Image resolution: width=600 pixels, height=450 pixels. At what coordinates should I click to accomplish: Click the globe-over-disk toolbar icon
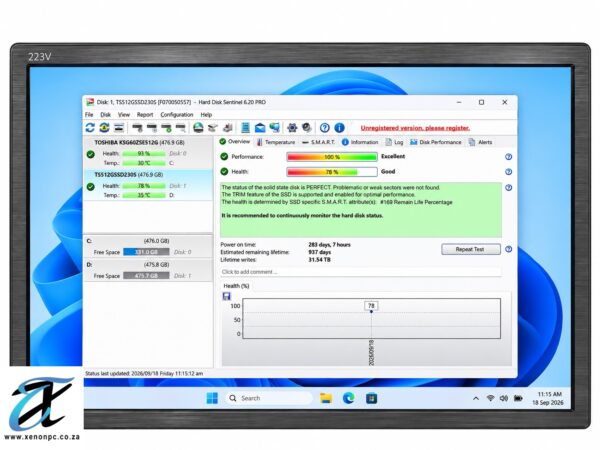tap(198, 127)
